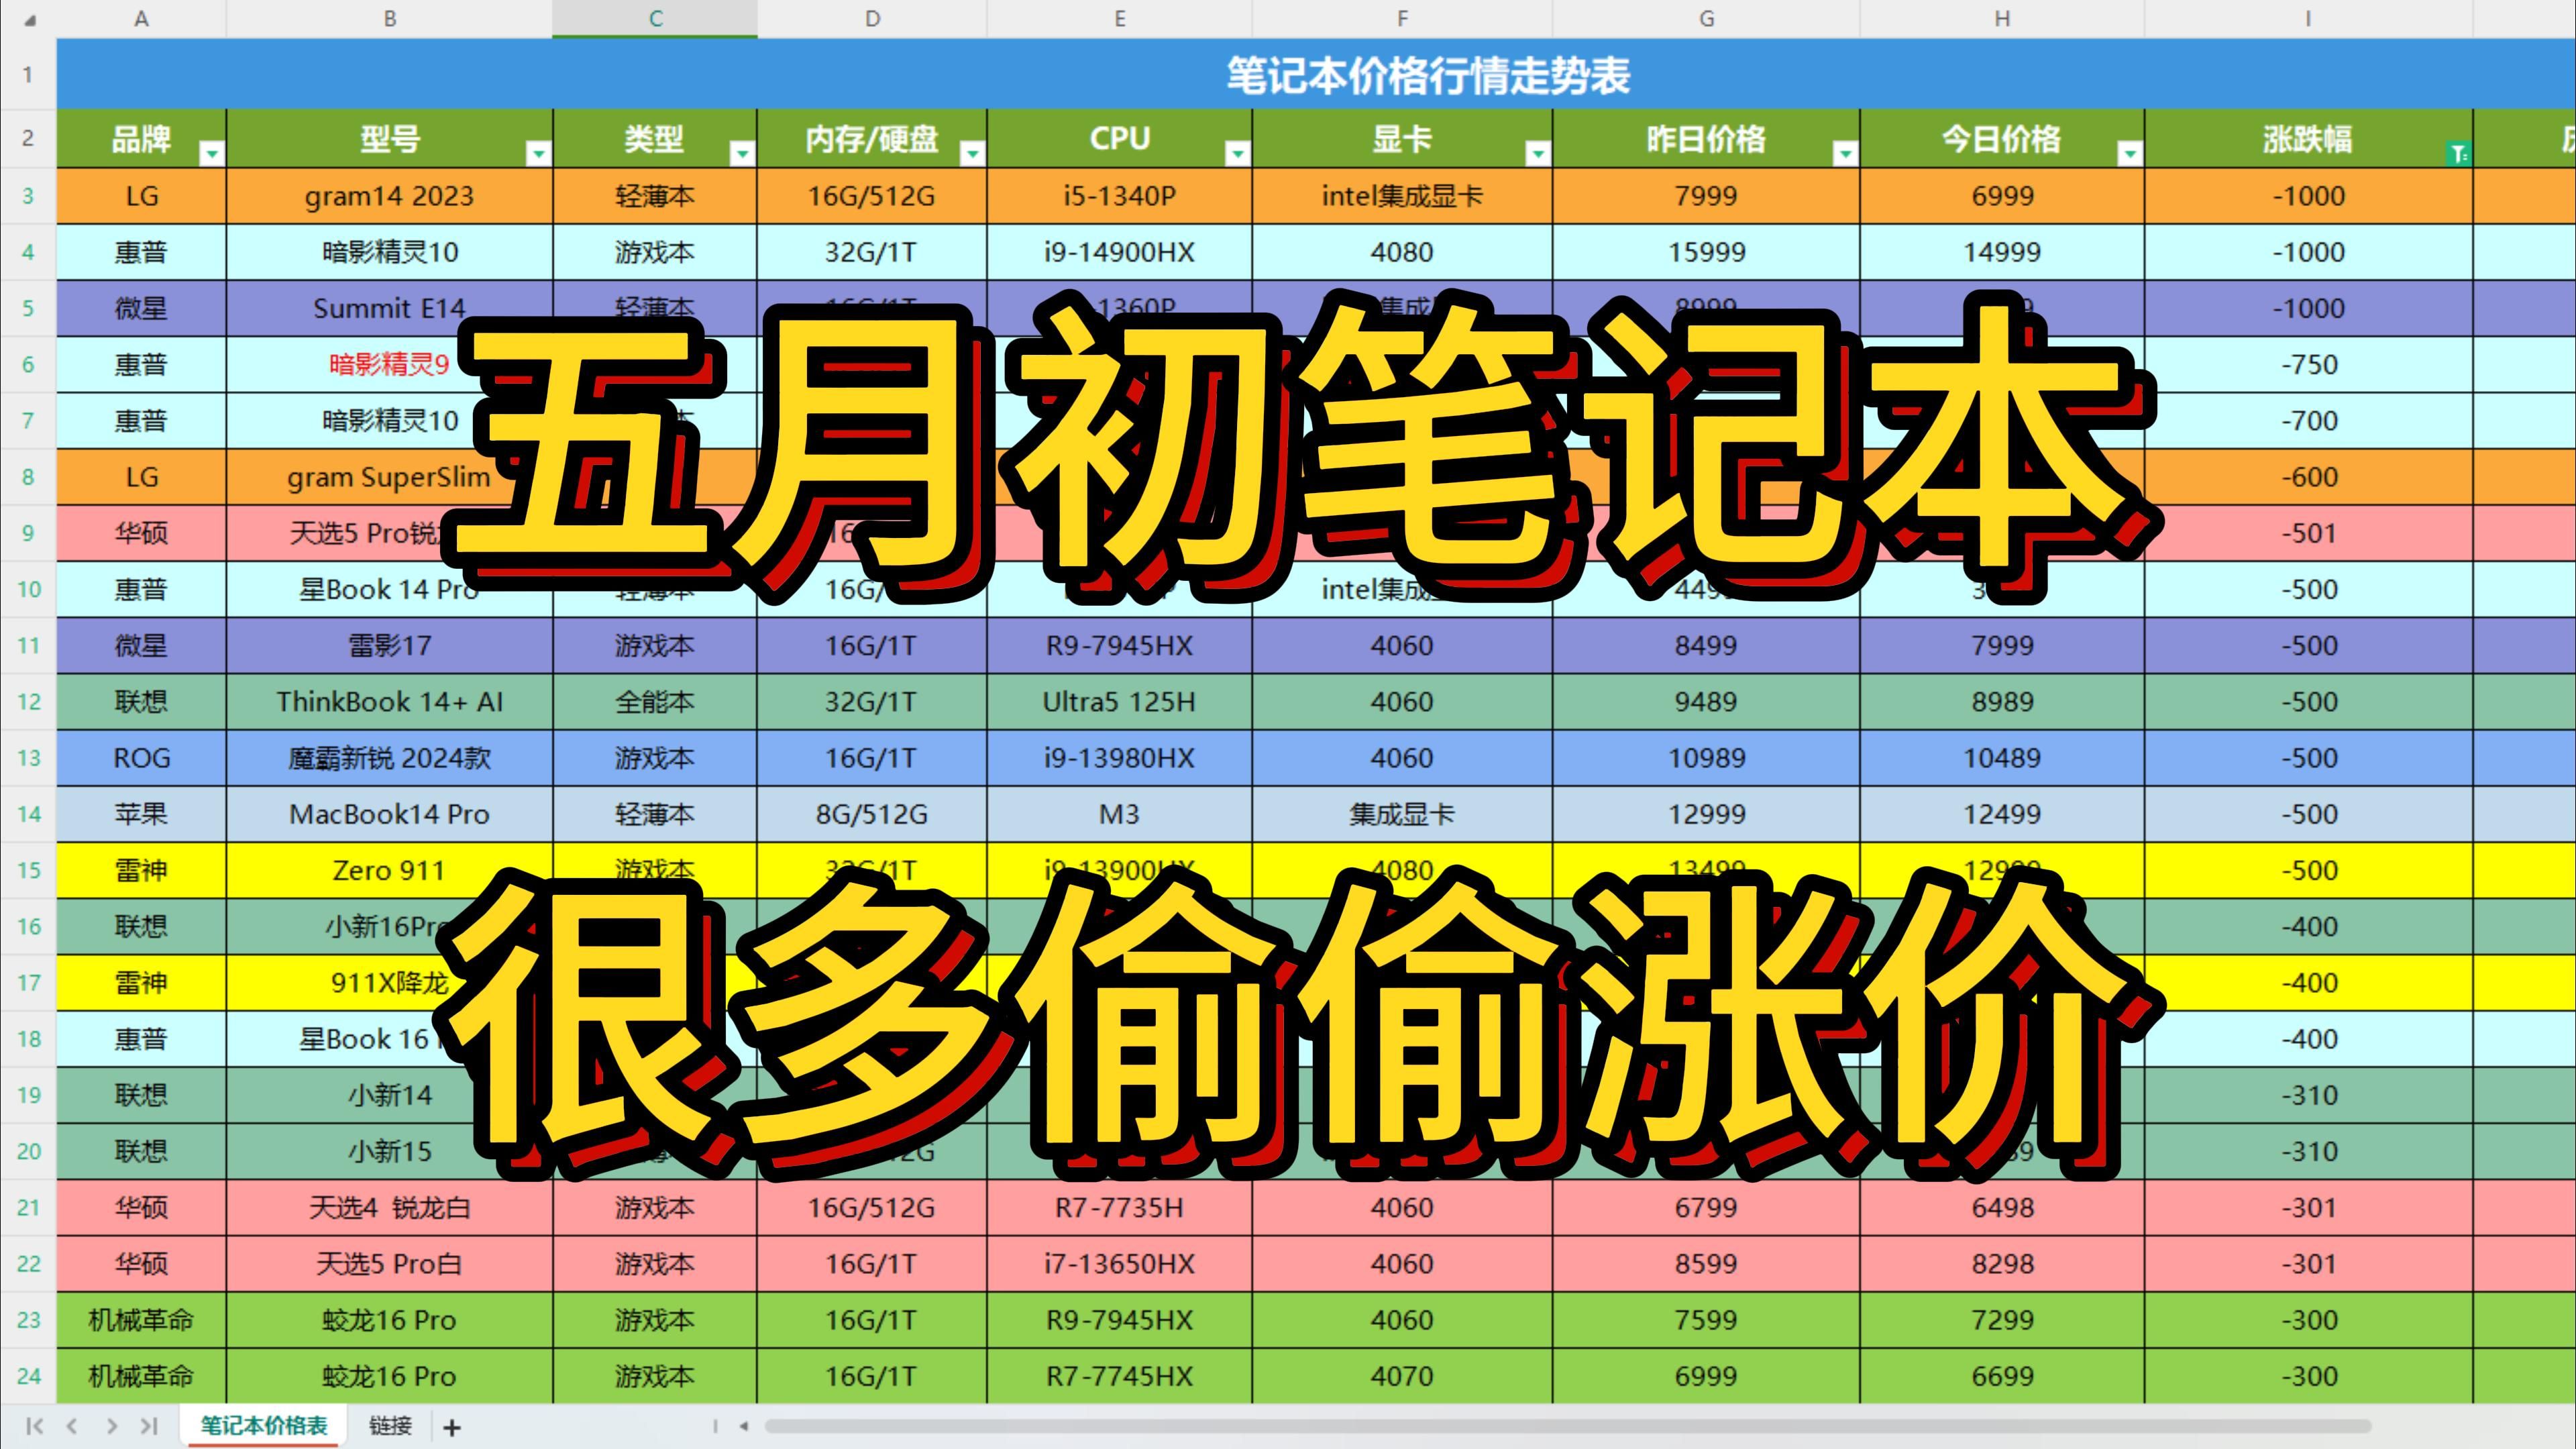This screenshot has height=1449, width=2576.
Task: Select column A header
Action: click(141, 19)
